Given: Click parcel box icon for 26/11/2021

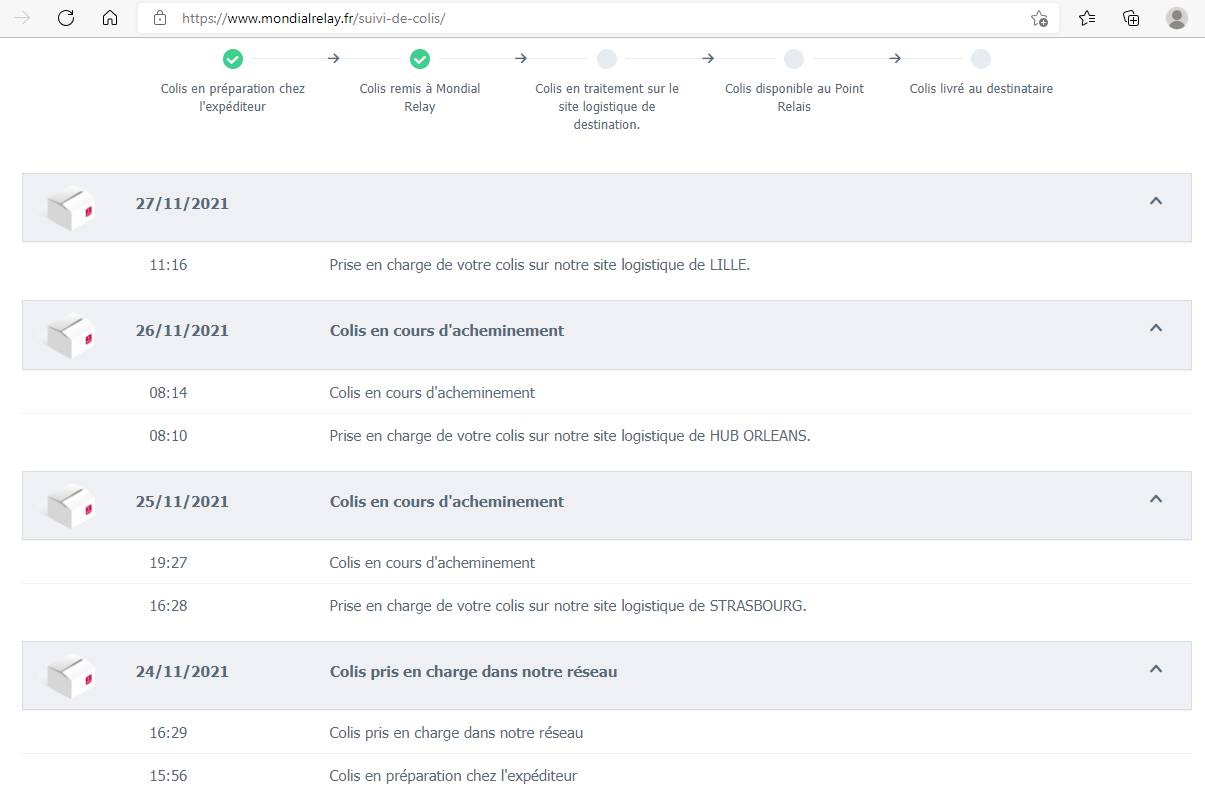Looking at the screenshot, I should tap(71, 335).
